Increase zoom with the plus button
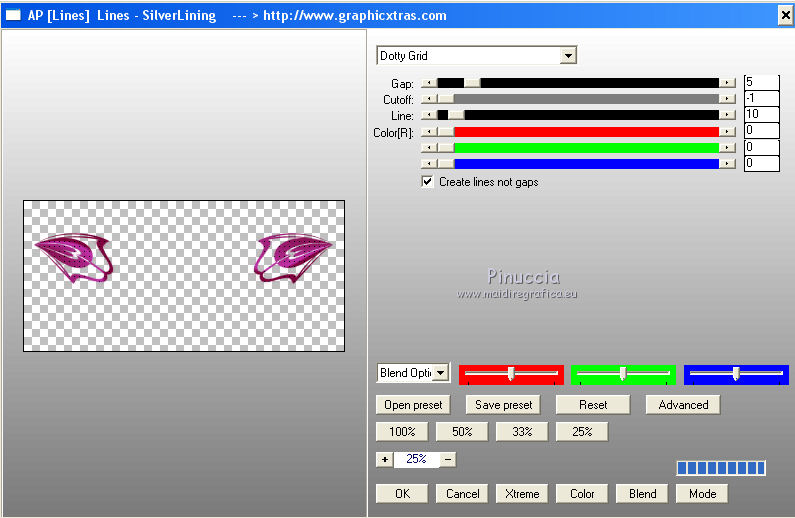The image size is (795, 518). click(385, 460)
